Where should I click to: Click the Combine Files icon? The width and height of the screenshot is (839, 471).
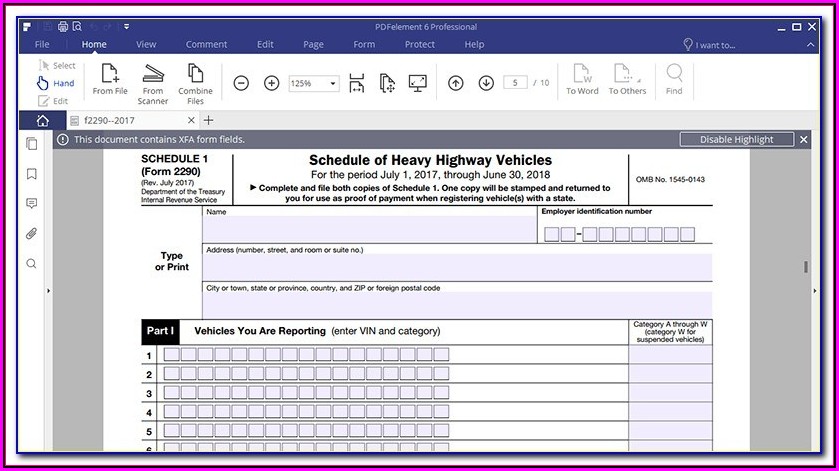click(195, 74)
